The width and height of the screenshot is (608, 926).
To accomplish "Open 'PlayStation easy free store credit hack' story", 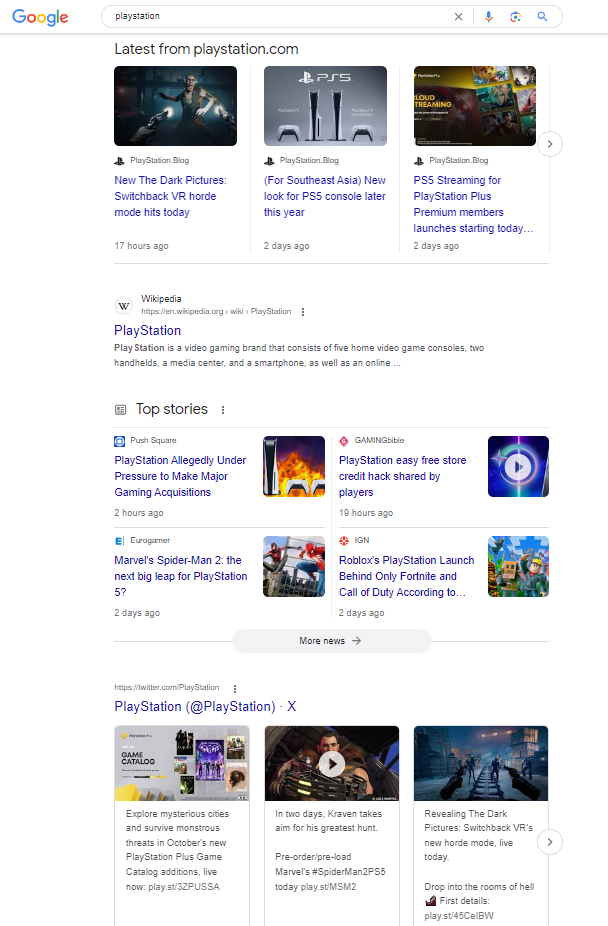I will pos(403,476).
